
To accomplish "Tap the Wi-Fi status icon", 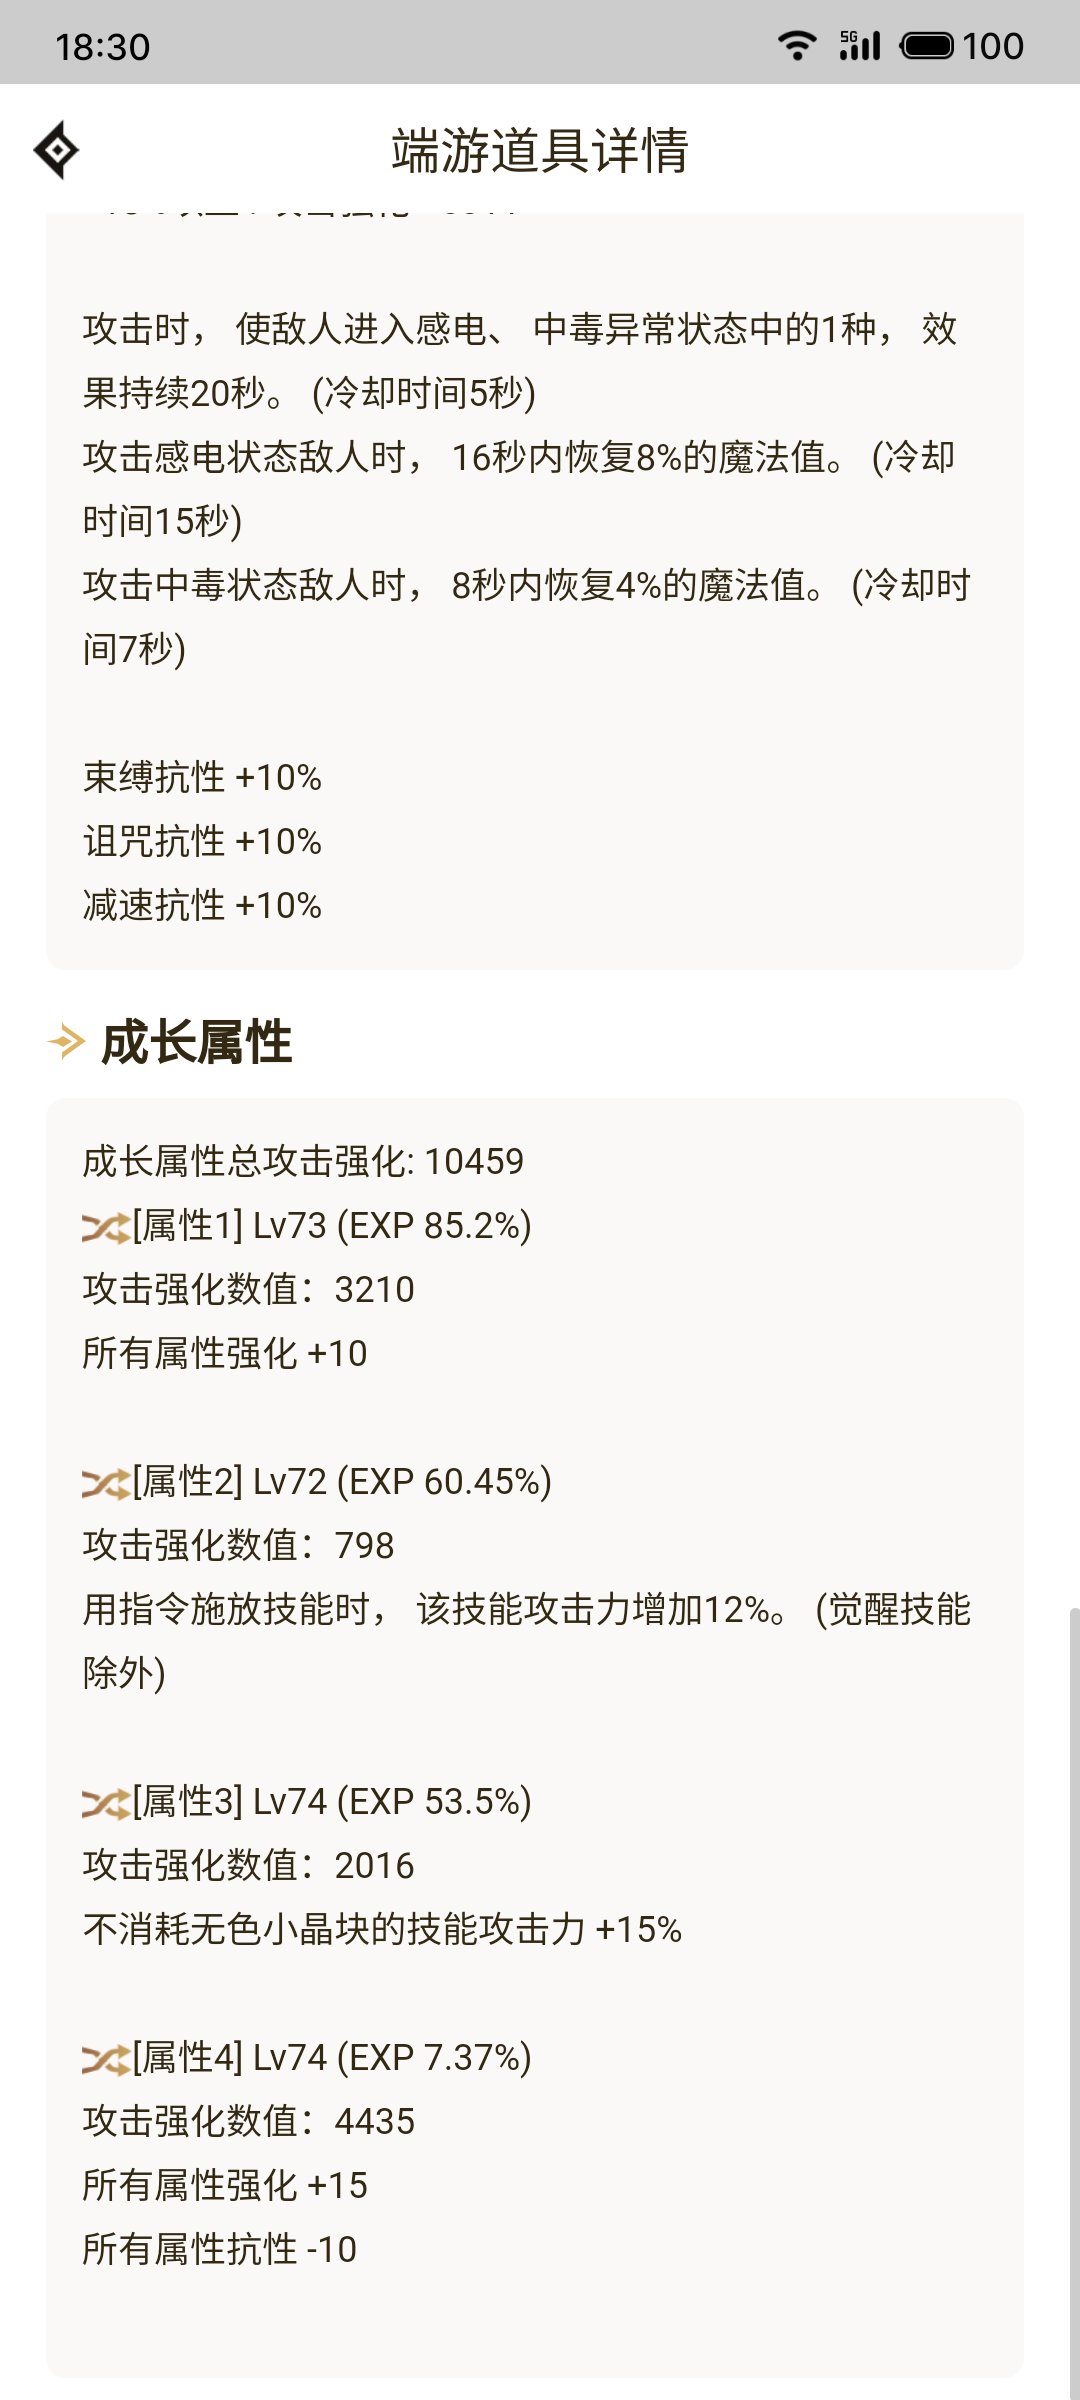I will (x=797, y=46).
